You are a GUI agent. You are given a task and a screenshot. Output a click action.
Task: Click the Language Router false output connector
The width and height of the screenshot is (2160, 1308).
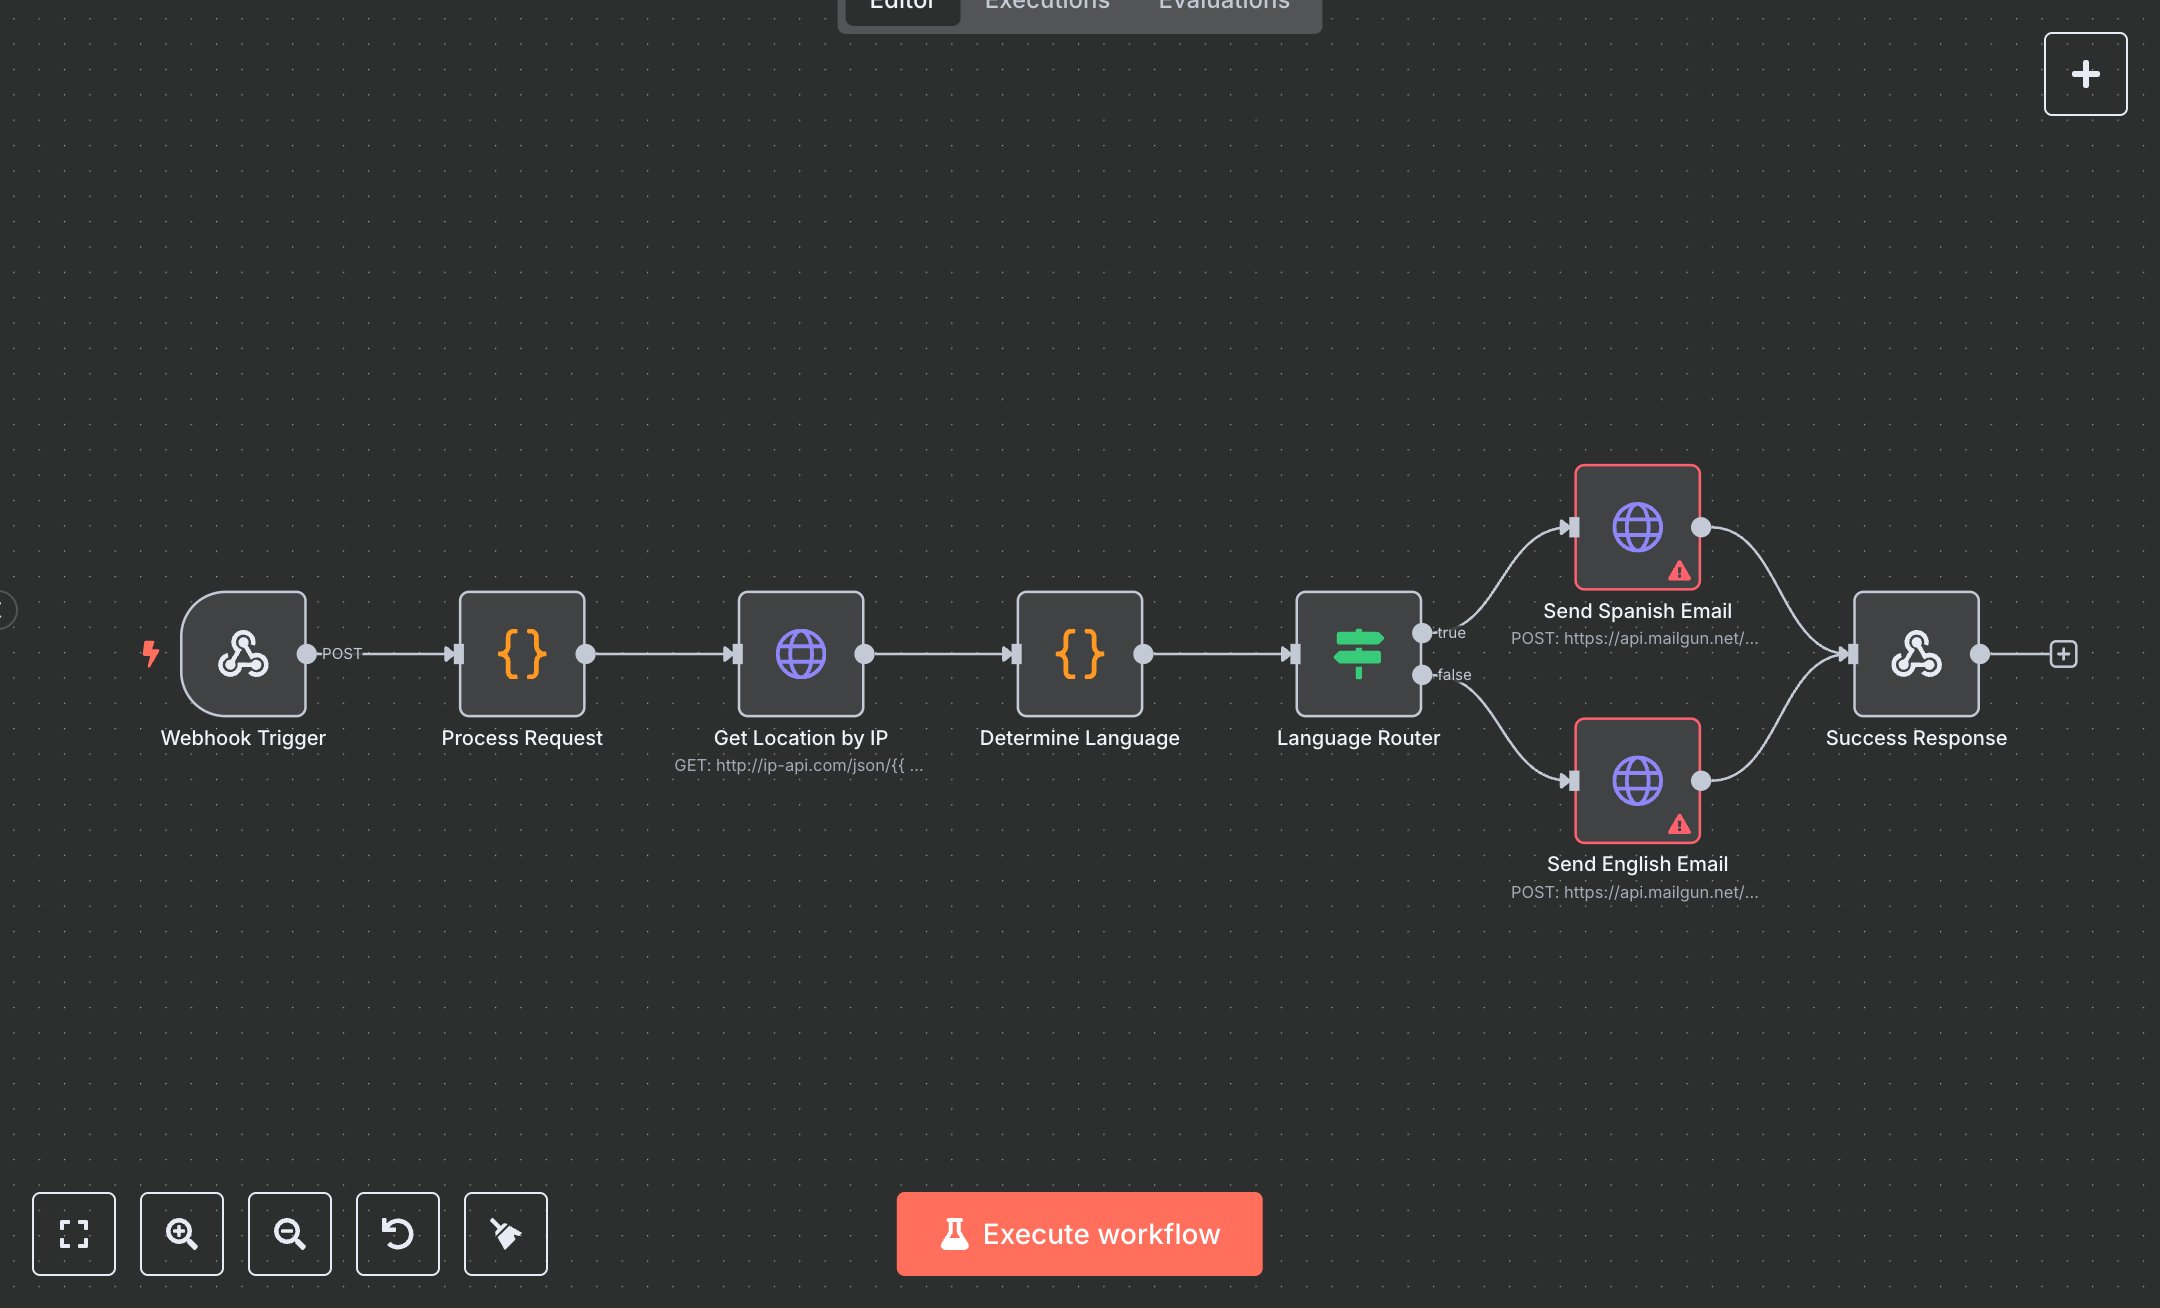pos(1422,675)
